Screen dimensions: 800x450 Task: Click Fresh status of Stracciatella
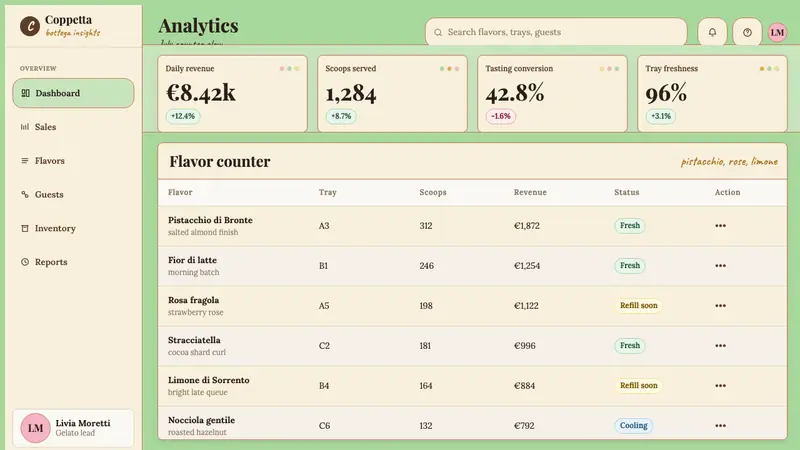pyautogui.click(x=630, y=345)
